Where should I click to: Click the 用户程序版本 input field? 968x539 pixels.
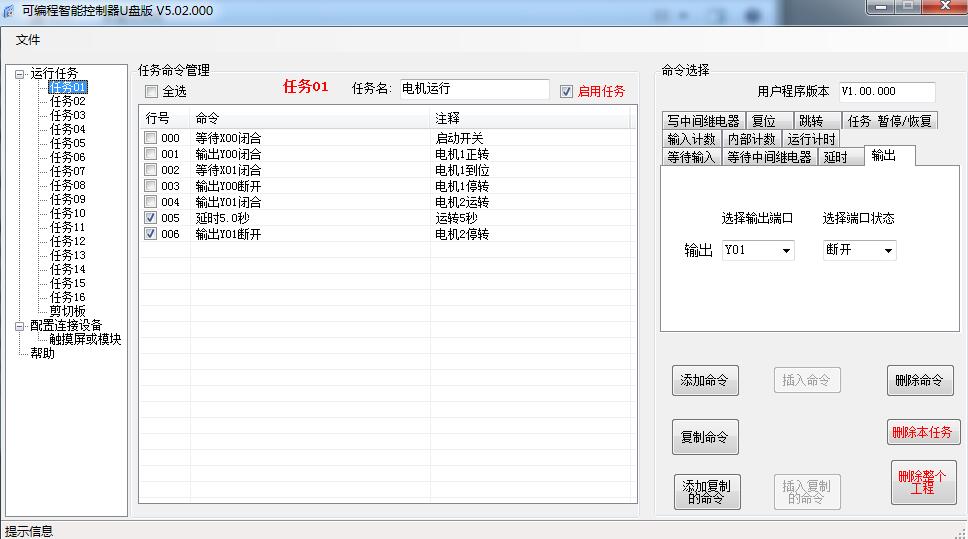click(886, 92)
